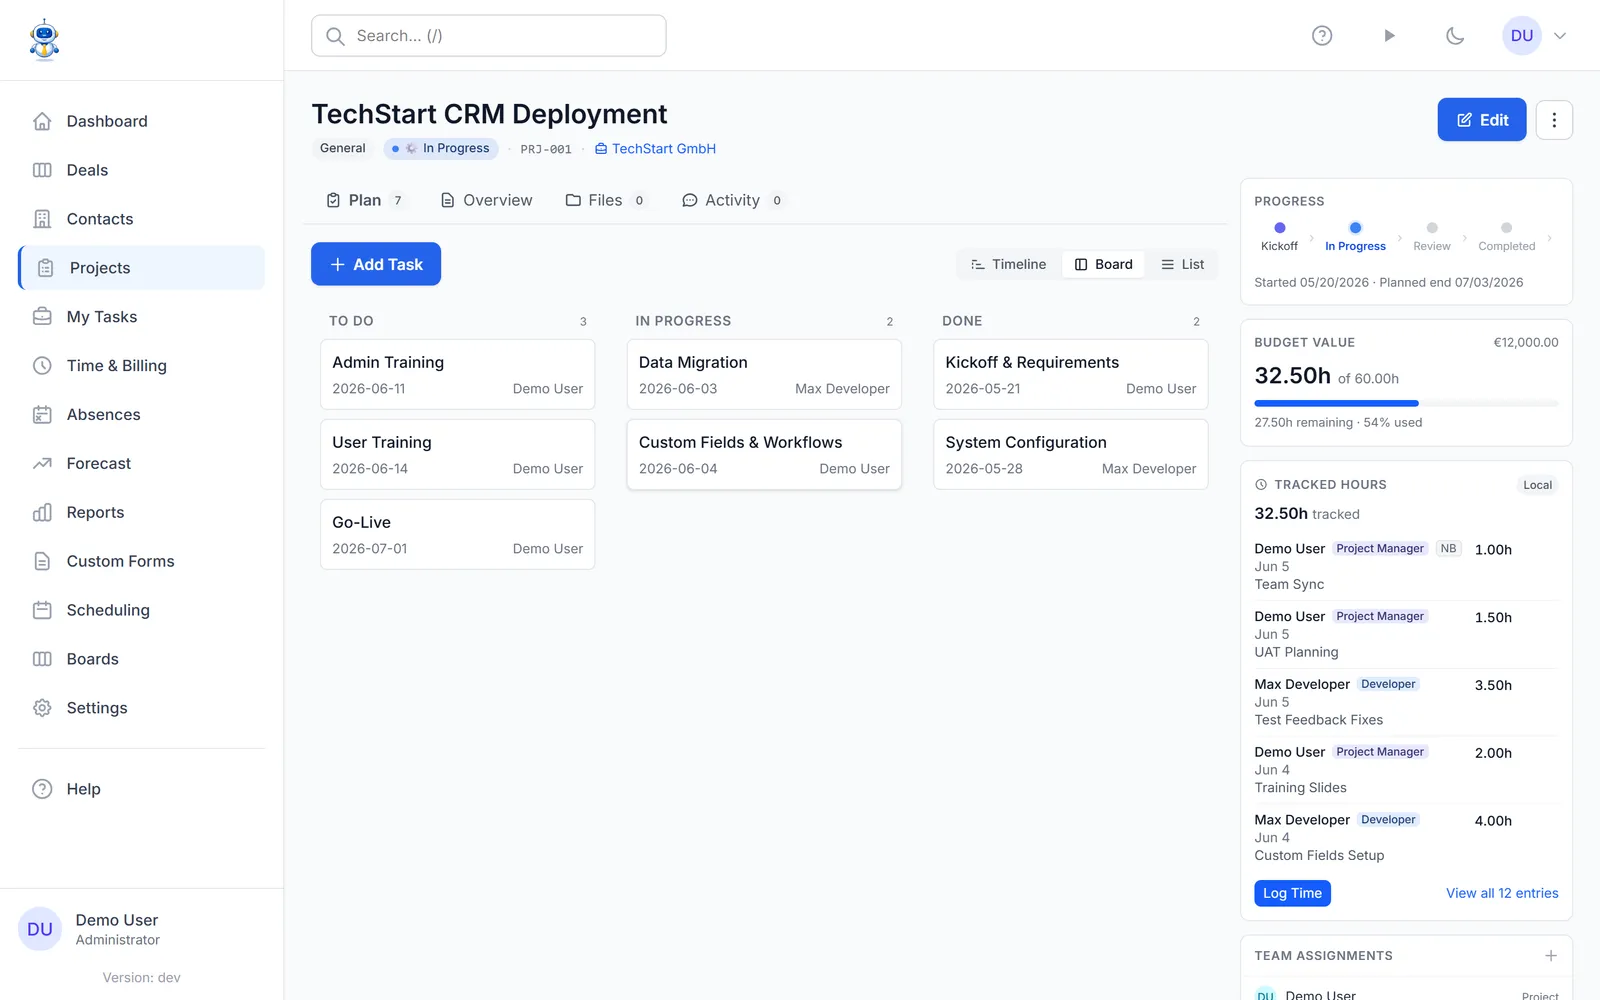This screenshot has width=1600, height=1000.
Task: Add a team assignment with plus icon
Action: point(1551,956)
